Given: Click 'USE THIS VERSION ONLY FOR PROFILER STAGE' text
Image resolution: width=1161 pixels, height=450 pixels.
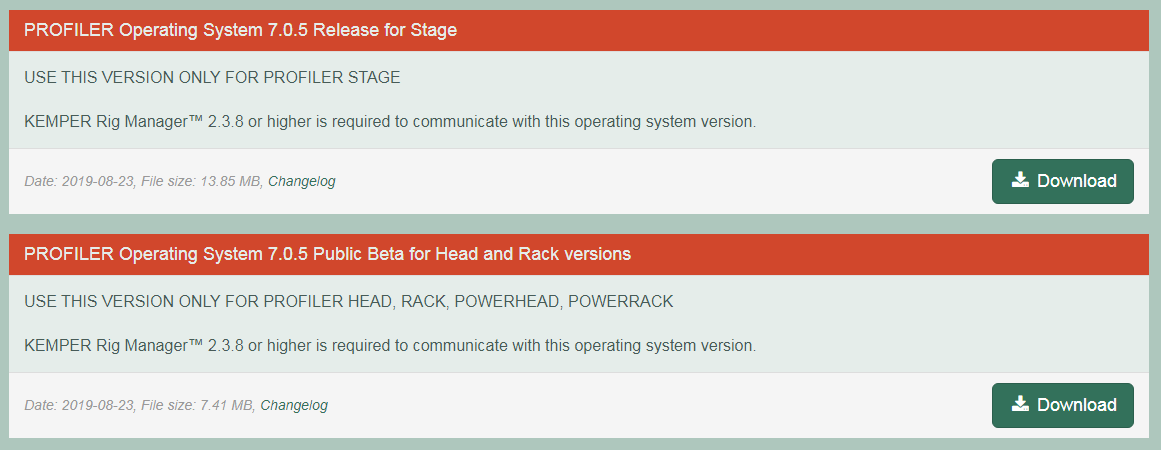Looking at the screenshot, I should click(x=213, y=78).
